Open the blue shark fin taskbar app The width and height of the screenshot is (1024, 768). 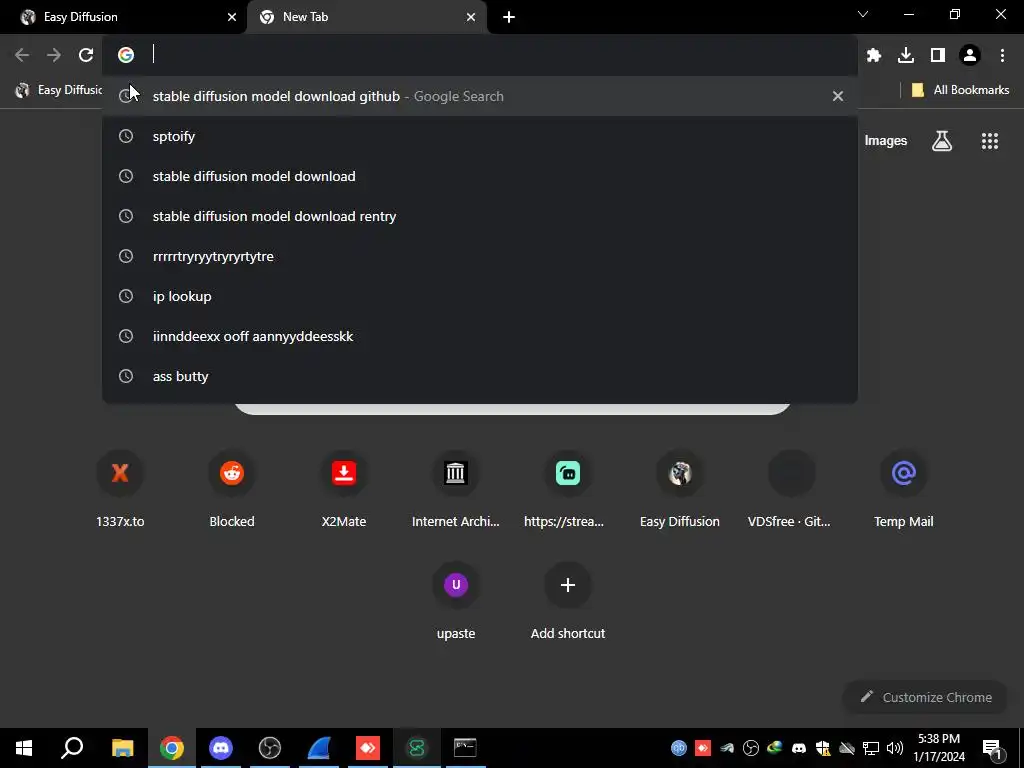click(319, 748)
